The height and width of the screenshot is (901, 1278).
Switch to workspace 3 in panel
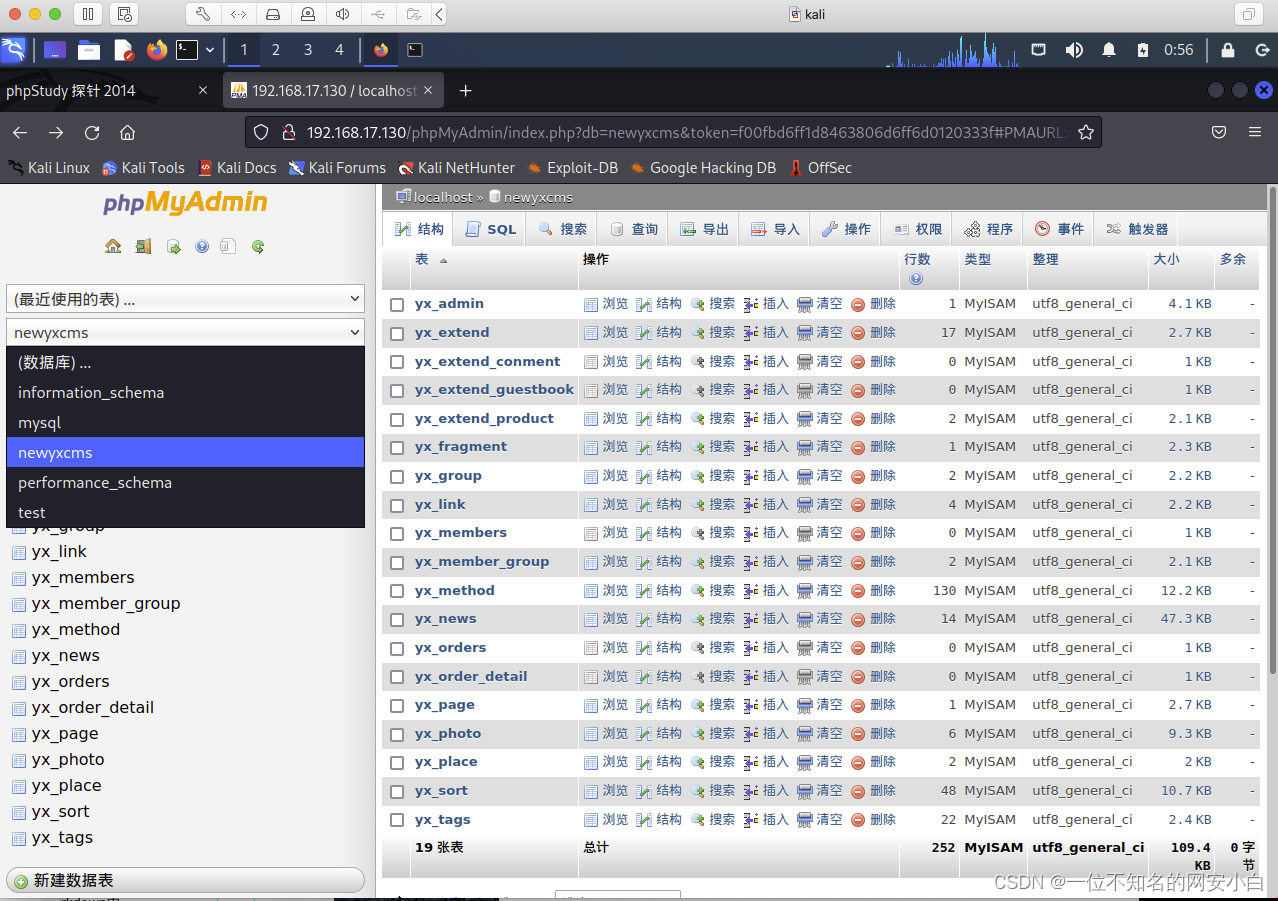308,49
